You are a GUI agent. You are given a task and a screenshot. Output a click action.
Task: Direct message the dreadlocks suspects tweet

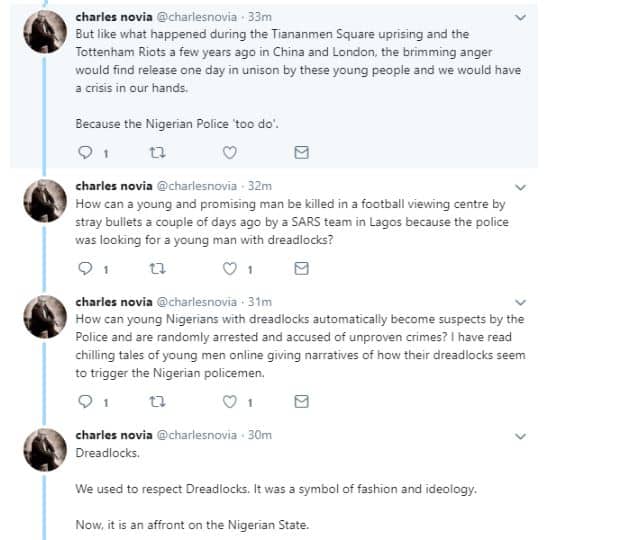tap(301, 402)
